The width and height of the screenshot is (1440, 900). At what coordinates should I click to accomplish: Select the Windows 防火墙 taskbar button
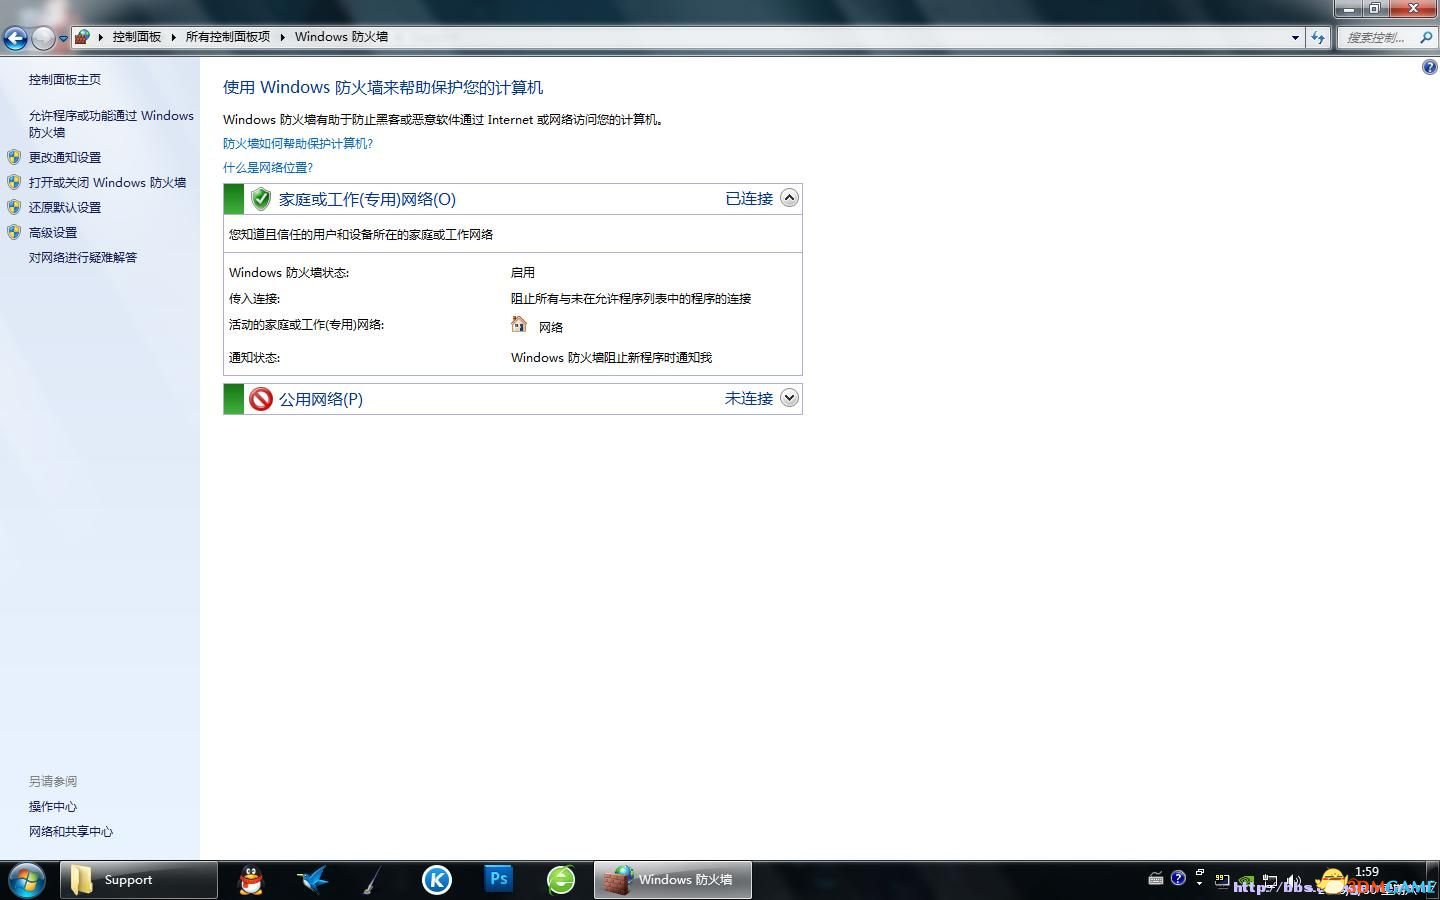click(x=673, y=880)
